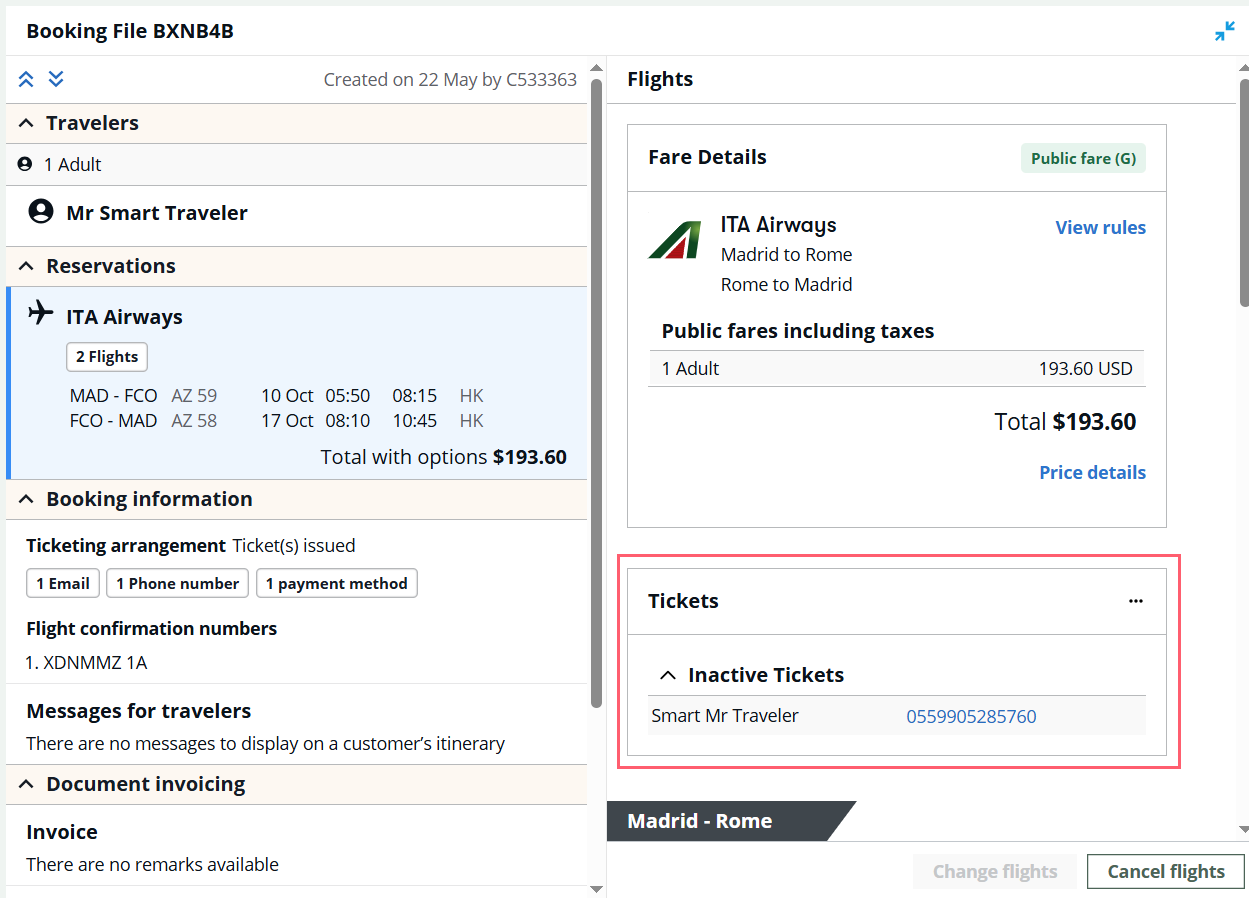Click the Flight confirmation numbers heading

(x=152, y=629)
